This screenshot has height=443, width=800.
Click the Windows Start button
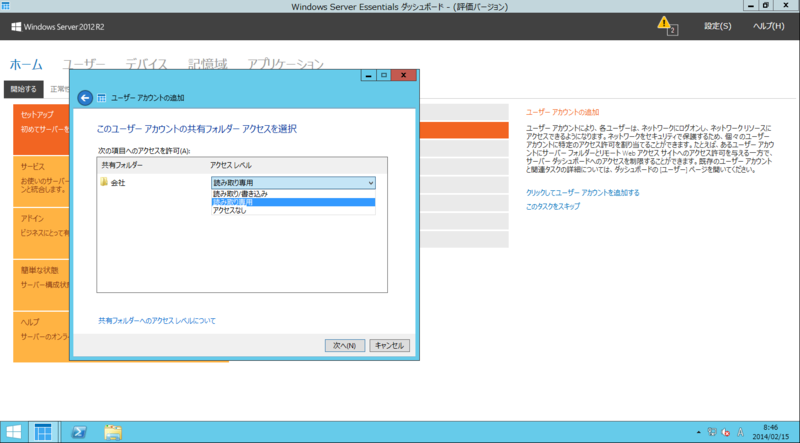coord(13,432)
